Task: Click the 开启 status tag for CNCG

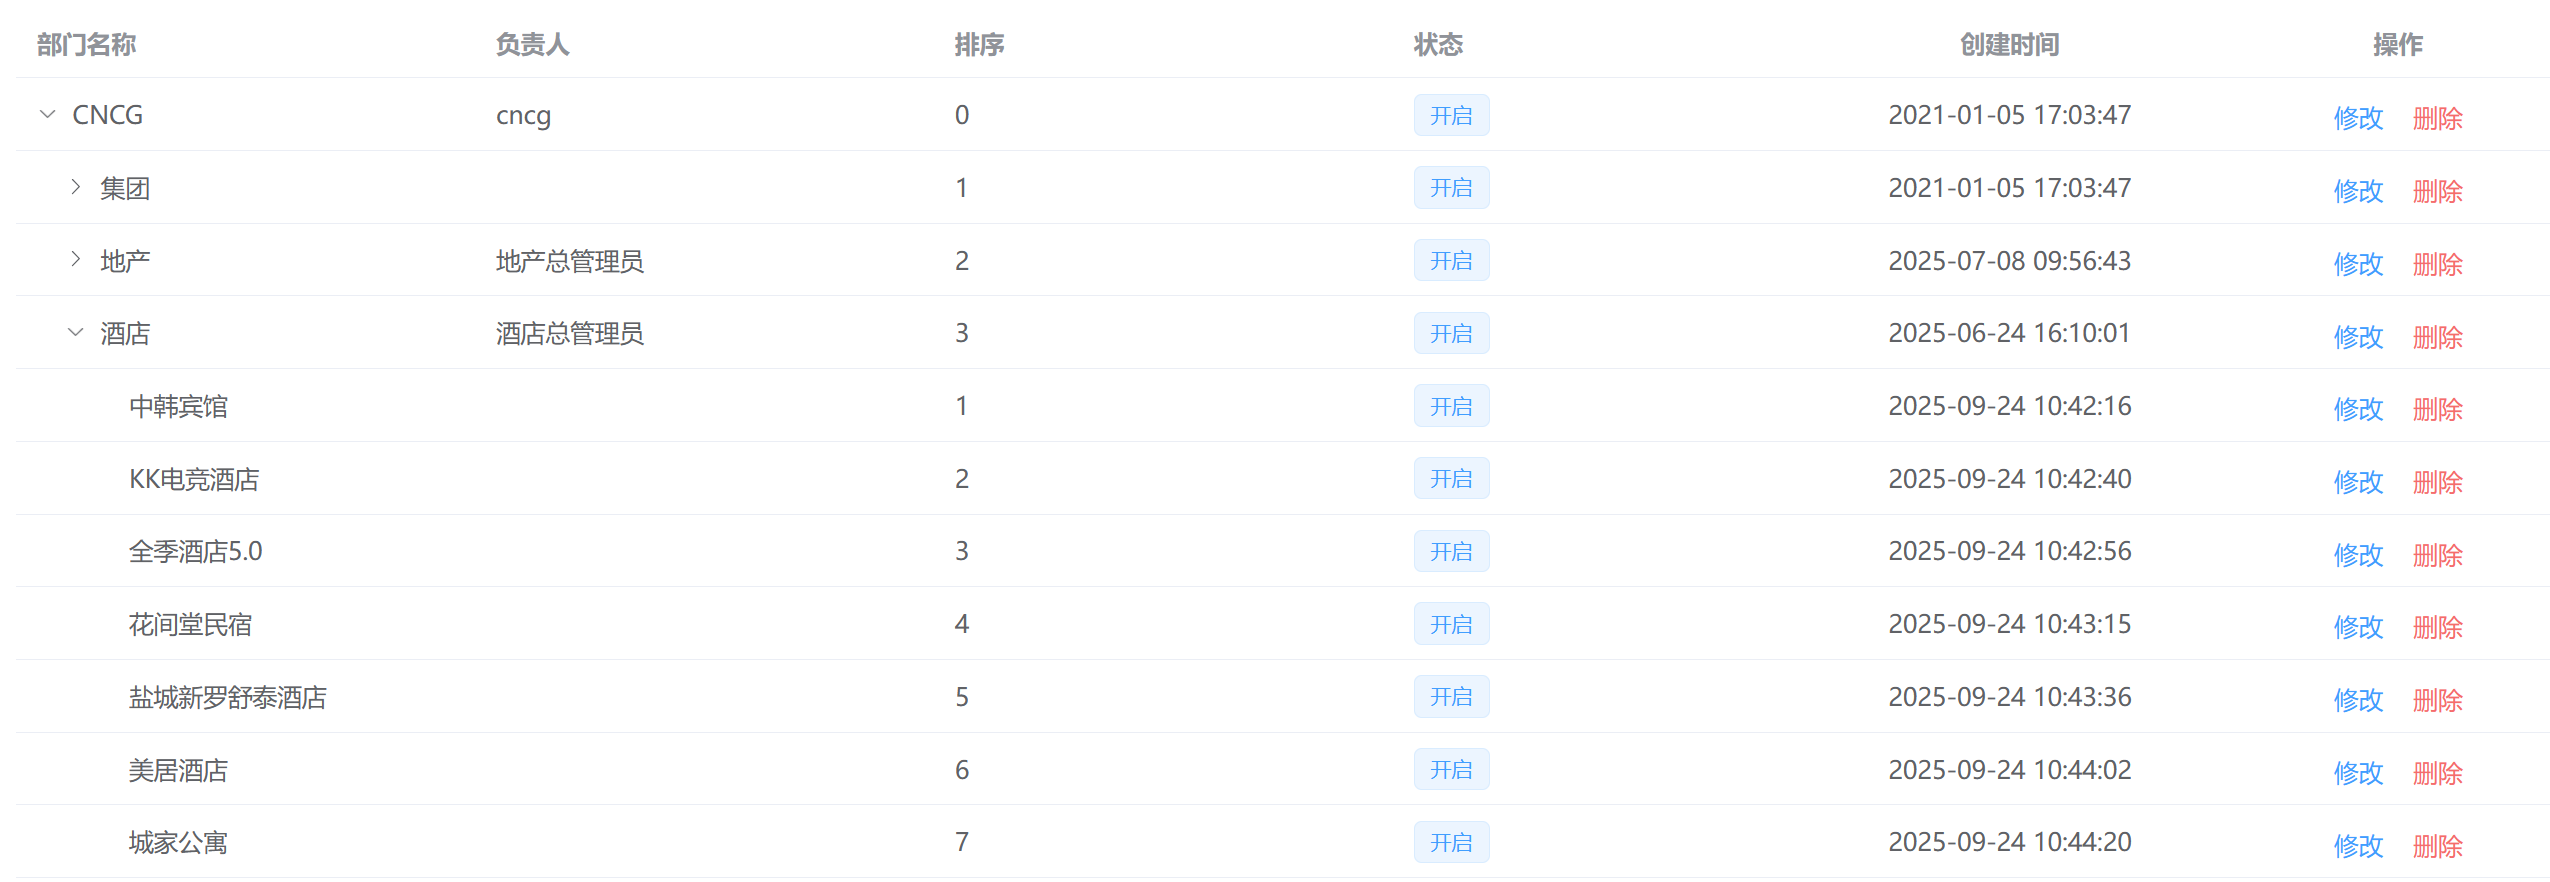Action: tap(1450, 115)
